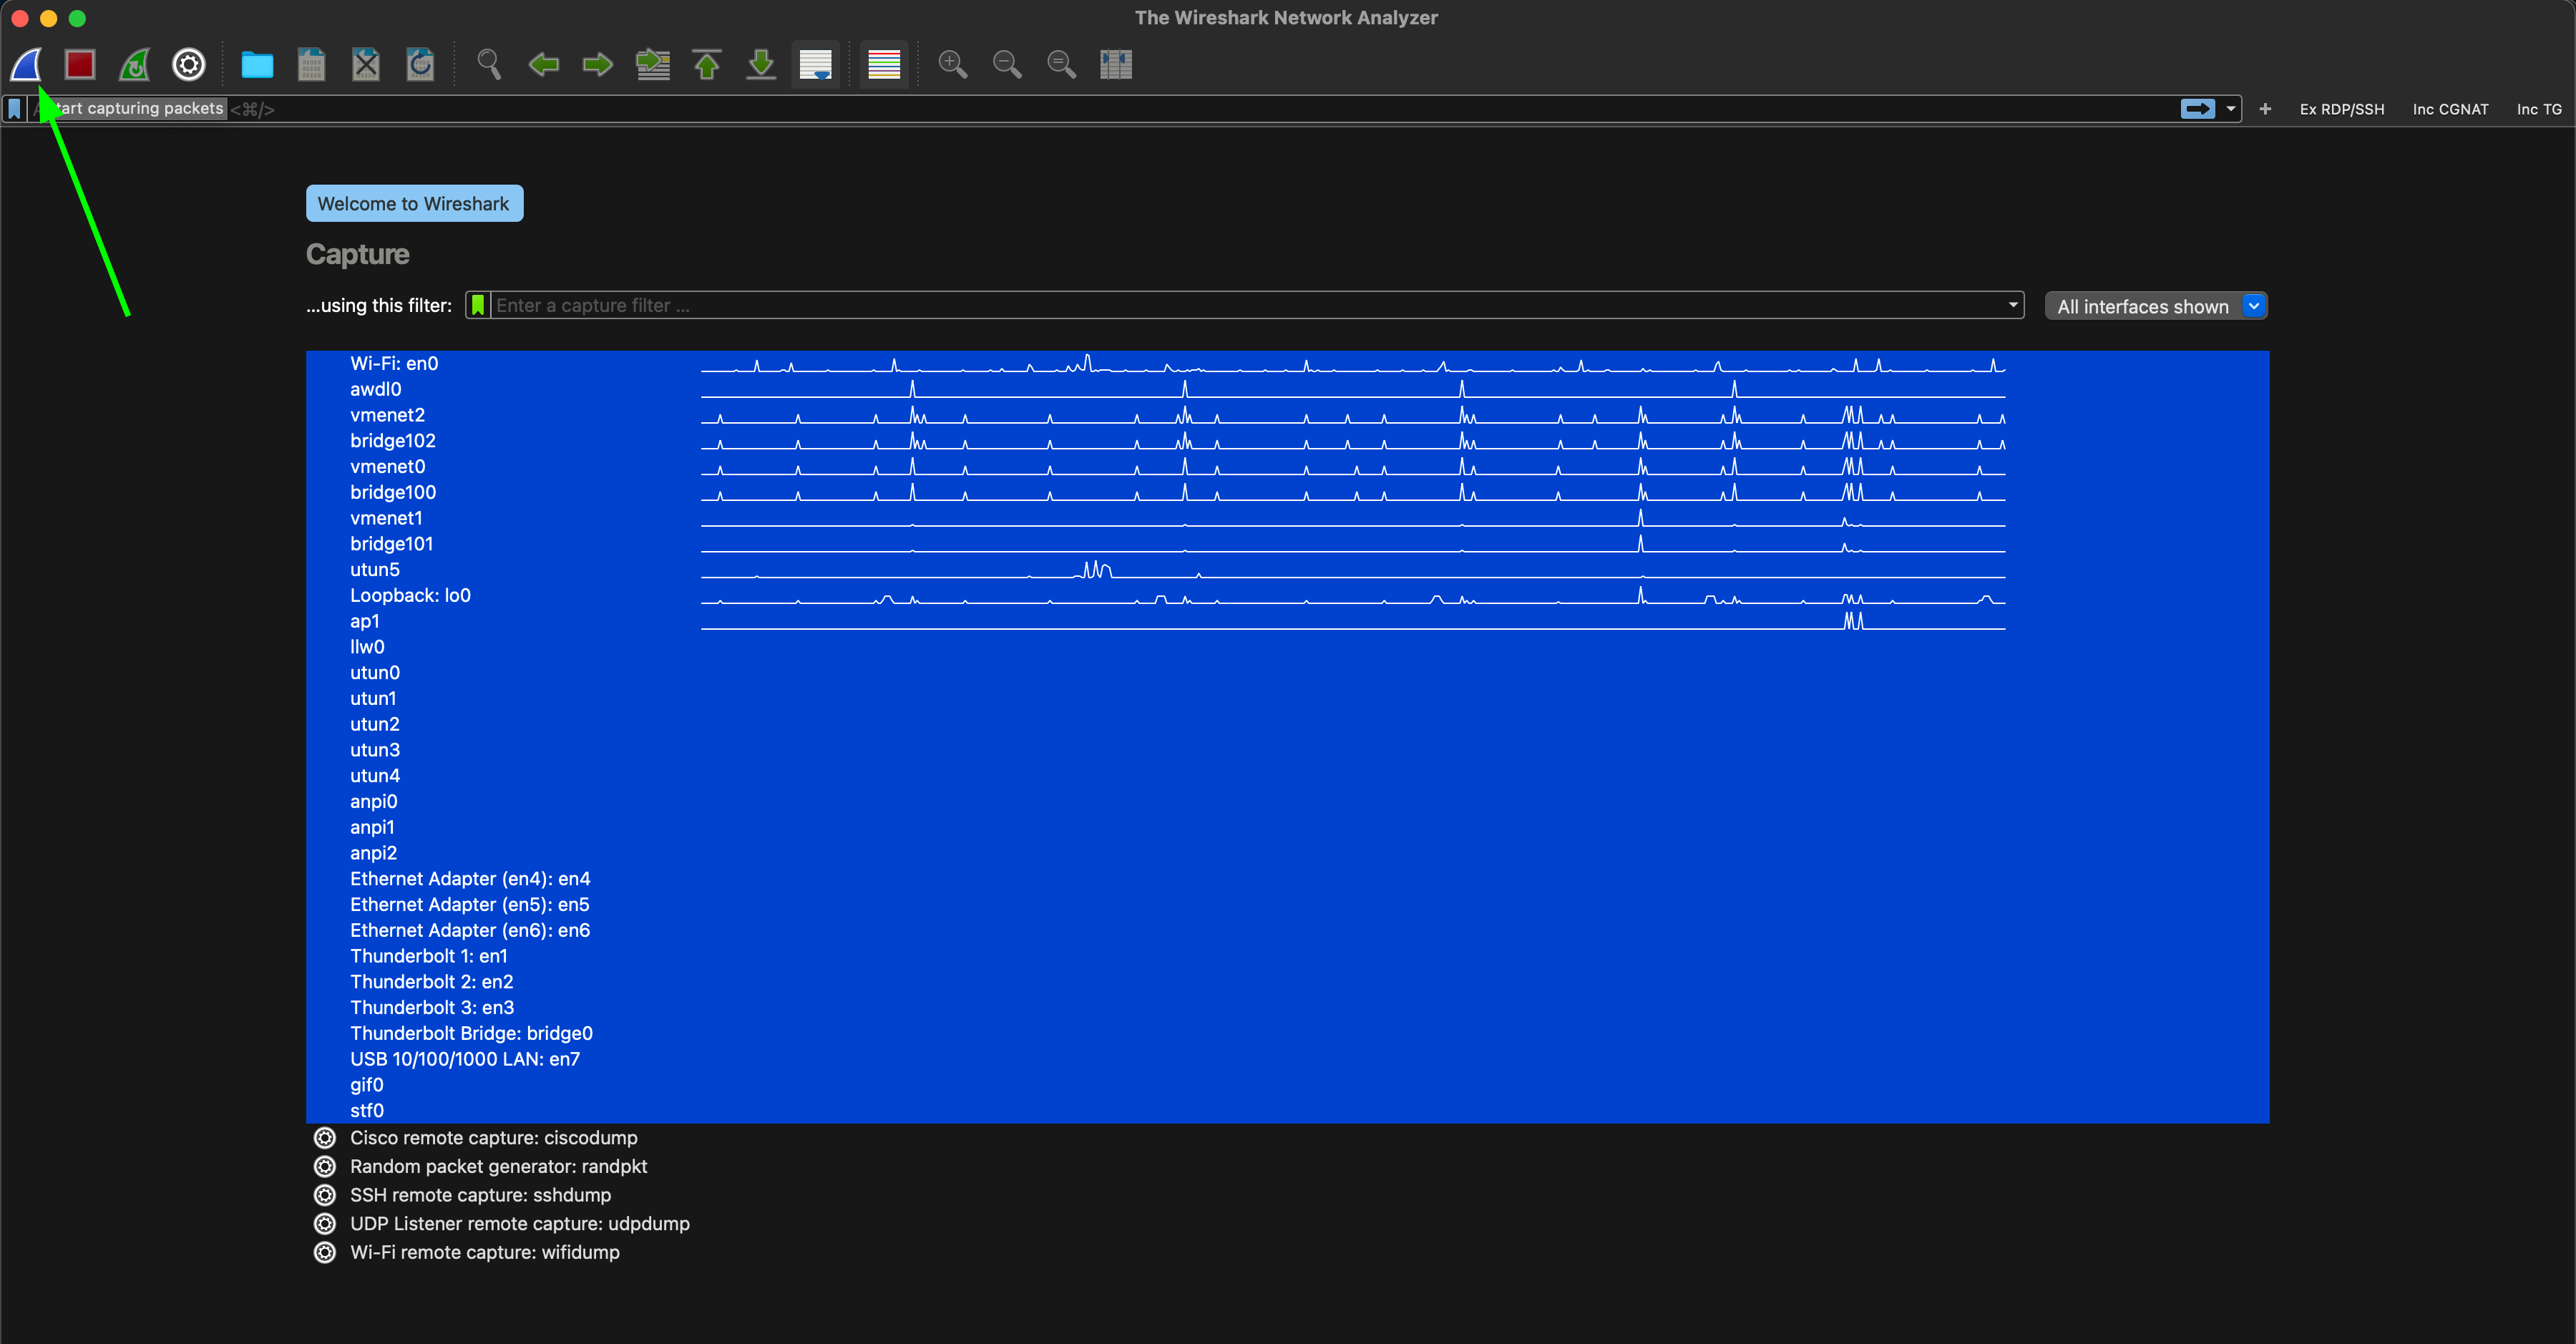Select Ethernet Adapter (en6): en6
The width and height of the screenshot is (2576, 1344).
coord(1287,931)
